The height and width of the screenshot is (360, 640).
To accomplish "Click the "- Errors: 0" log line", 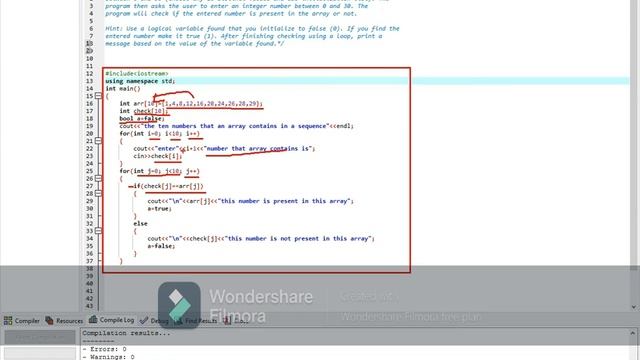I will coord(104,349).
